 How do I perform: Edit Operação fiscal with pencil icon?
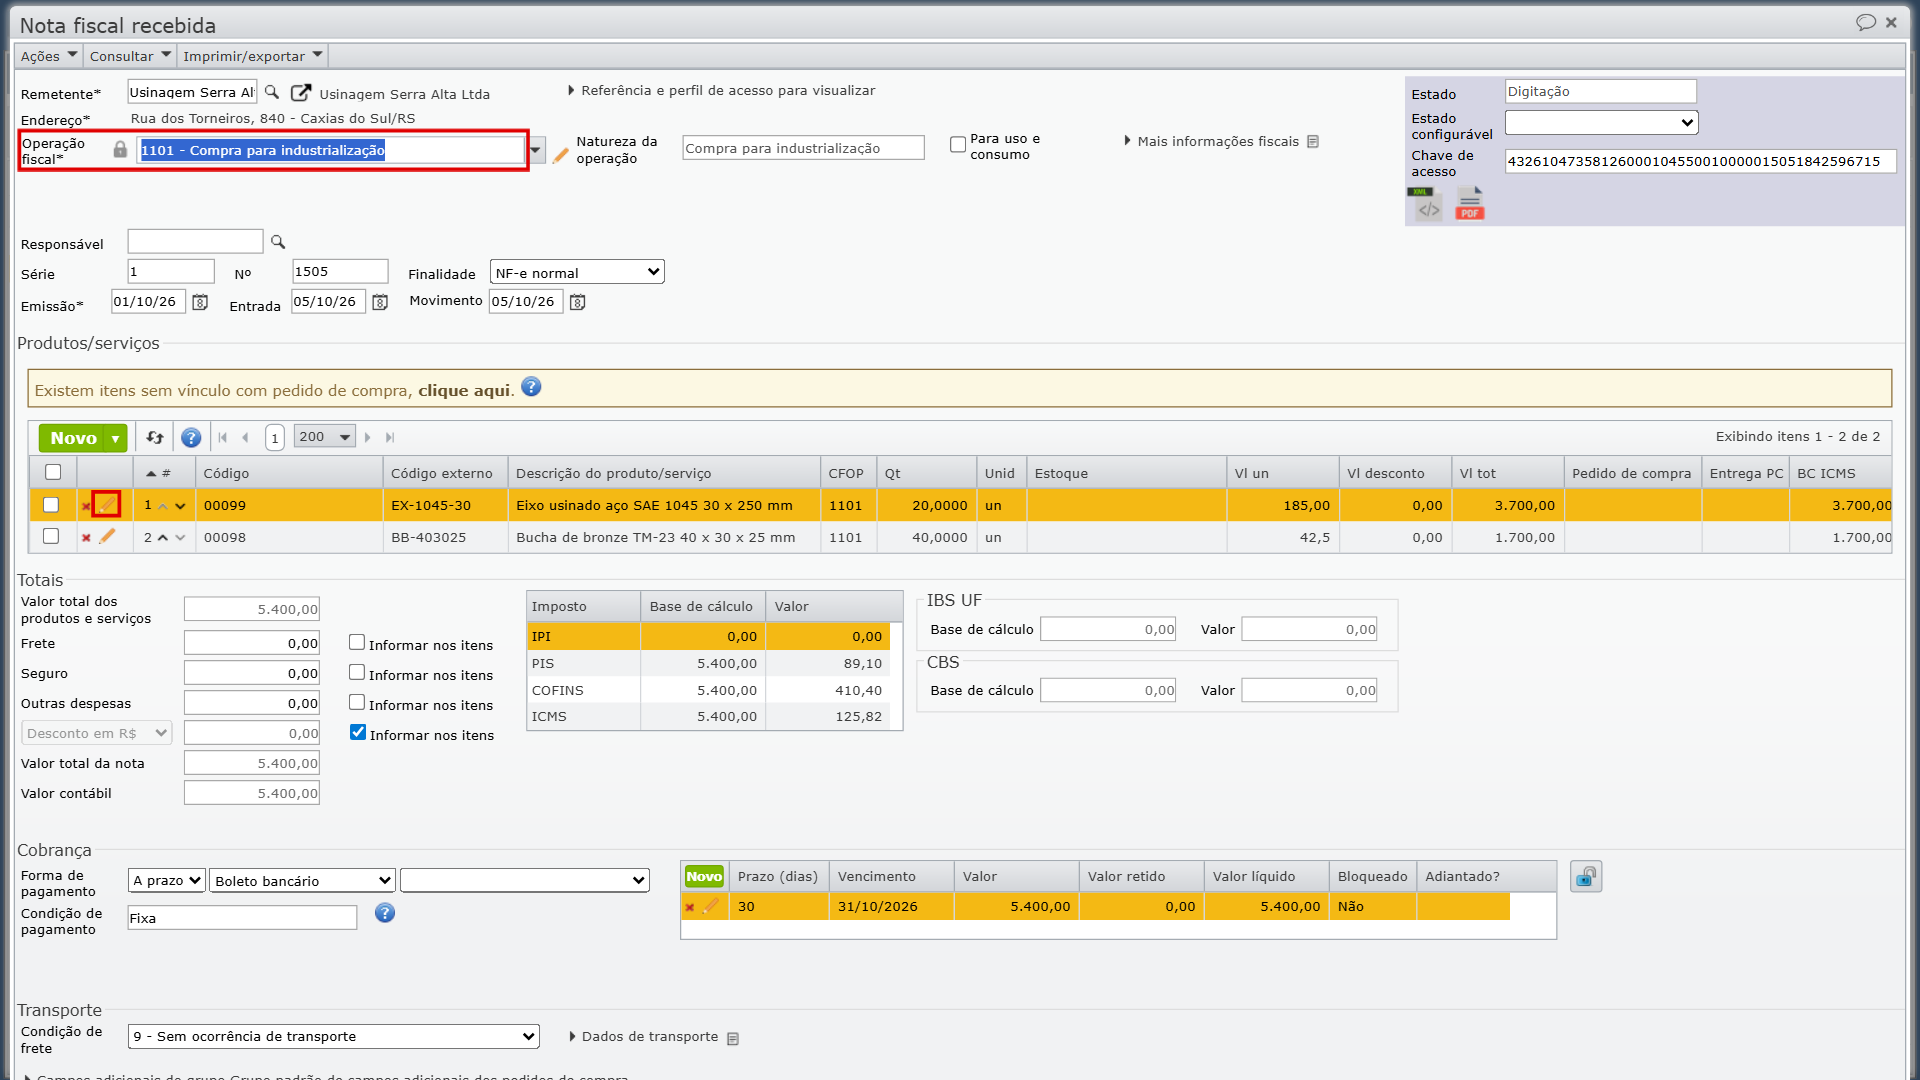(x=560, y=155)
